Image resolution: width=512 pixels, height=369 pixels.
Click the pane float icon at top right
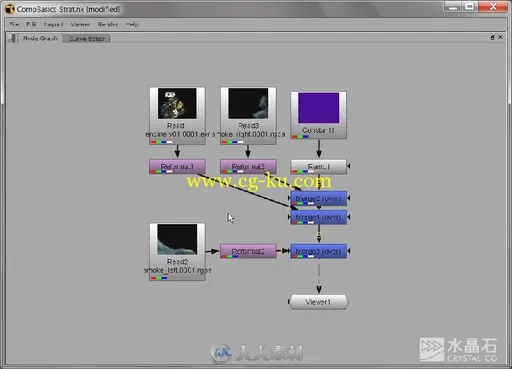pyautogui.click(x=492, y=37)
